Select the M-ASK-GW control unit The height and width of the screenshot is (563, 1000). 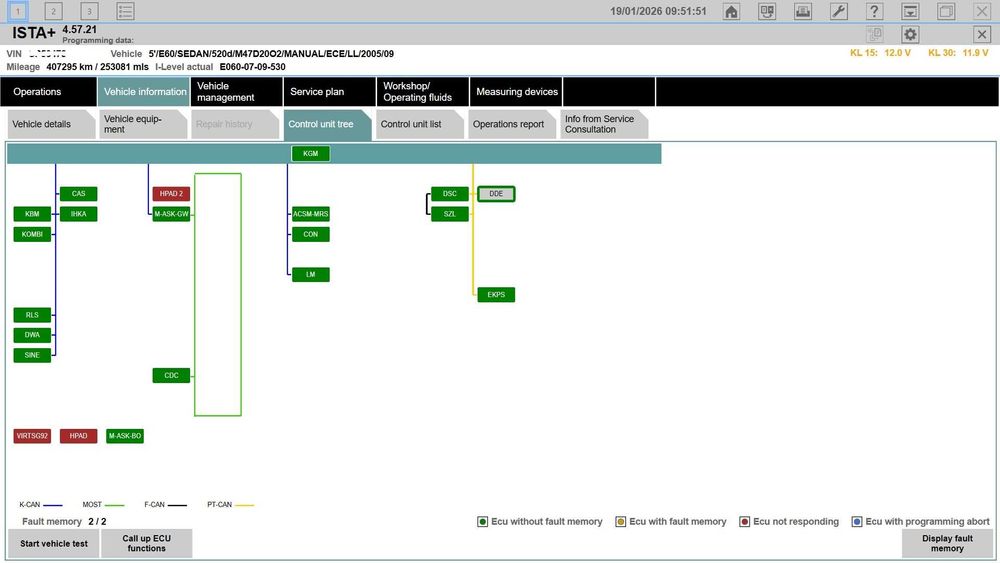[171, 214]
